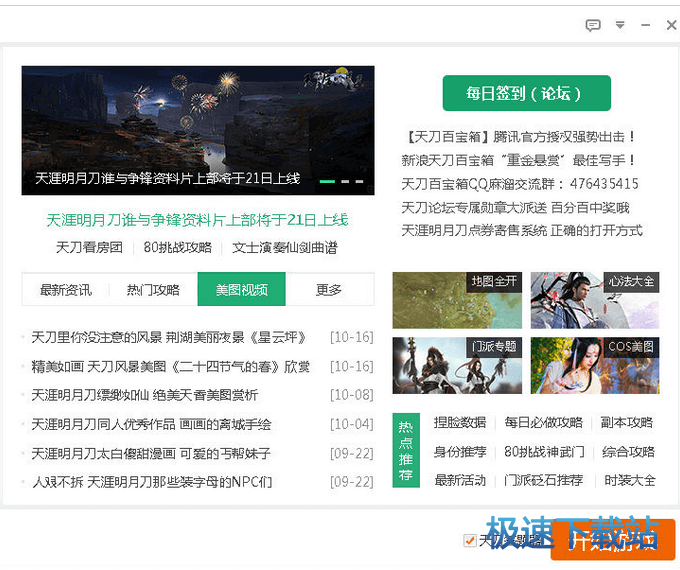Open the 地图全开 map thumbnail
The height and width of the screenshot is (570, 680).
(457, 300)
